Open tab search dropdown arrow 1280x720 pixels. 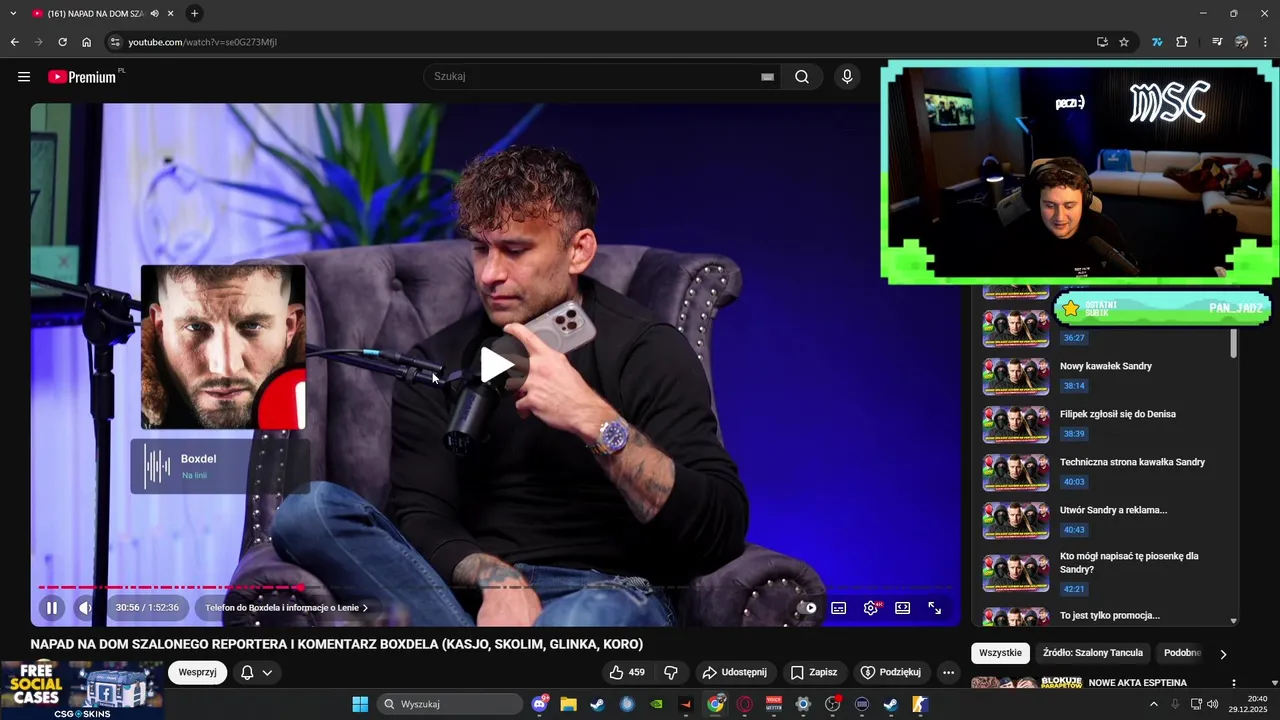[x=13, y=13]
